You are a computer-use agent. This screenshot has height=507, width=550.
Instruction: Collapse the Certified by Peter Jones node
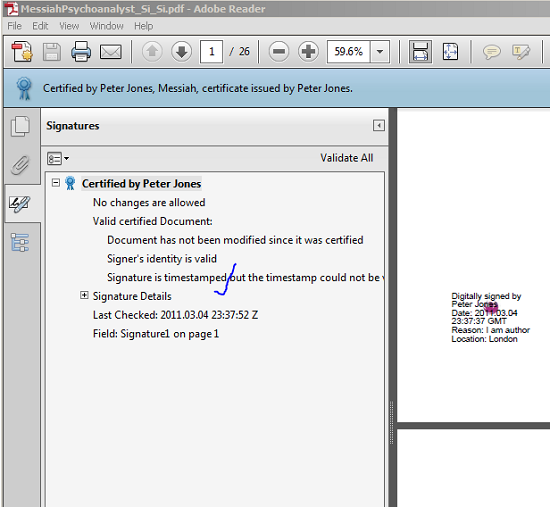click(x=55, y=183)
